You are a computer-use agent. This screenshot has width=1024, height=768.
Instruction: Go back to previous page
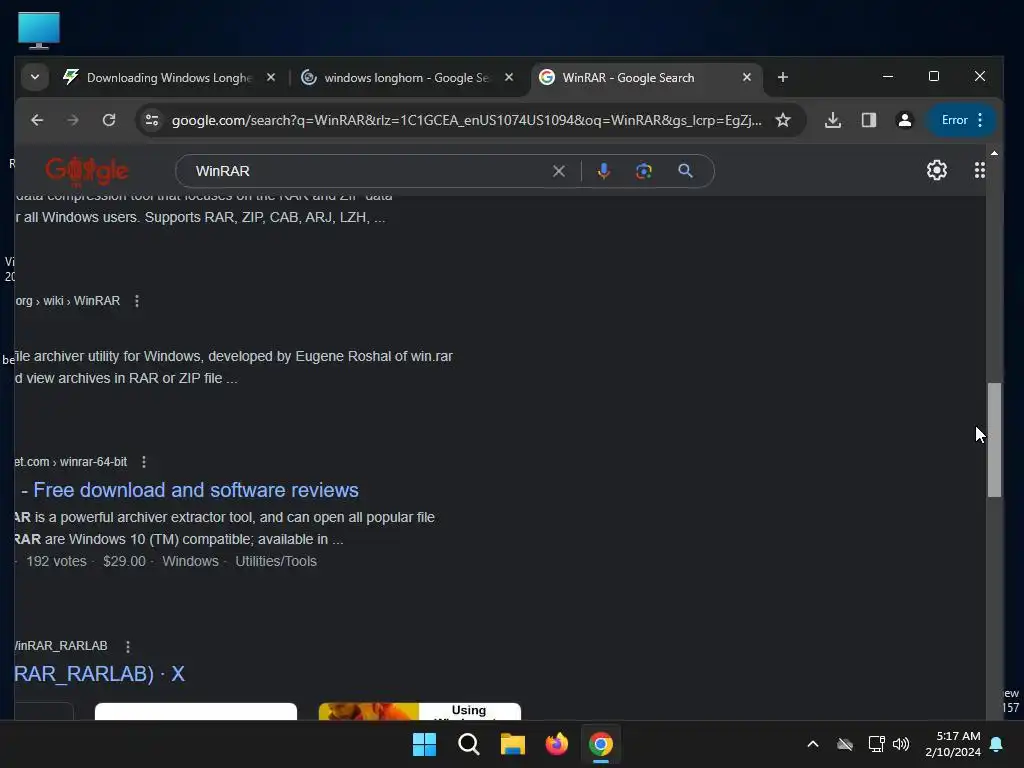click(37, 120)
